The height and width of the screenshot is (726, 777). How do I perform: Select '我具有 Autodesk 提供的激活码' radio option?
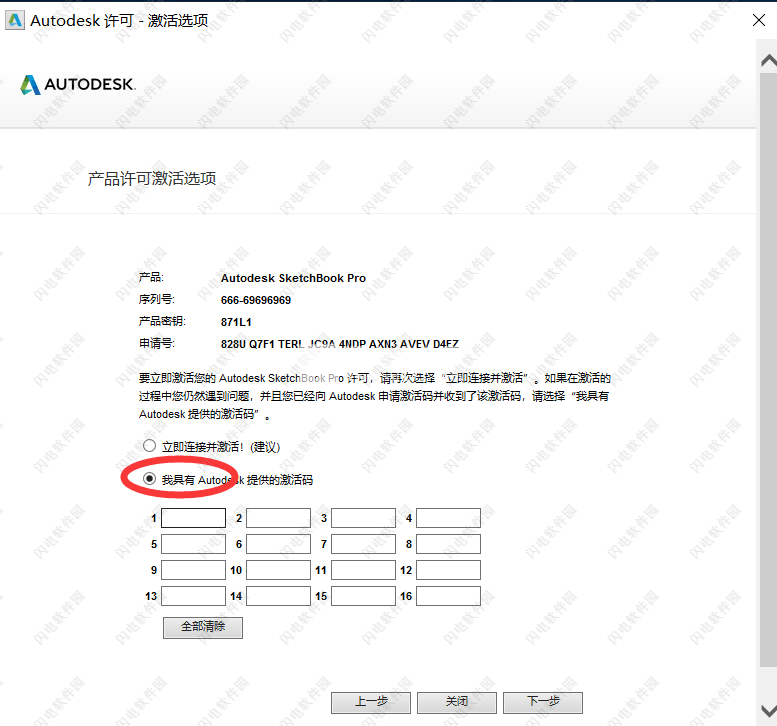149,479
